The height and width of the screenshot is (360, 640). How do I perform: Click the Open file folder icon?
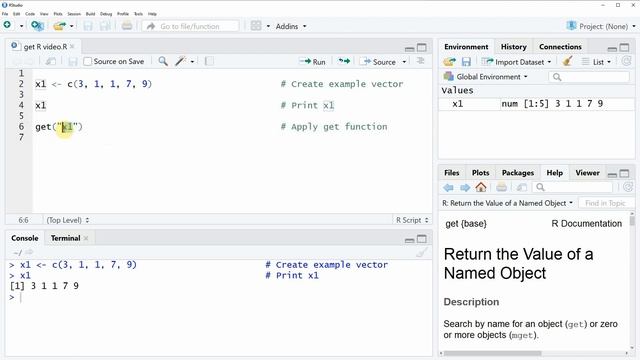[x=59, y=26]
